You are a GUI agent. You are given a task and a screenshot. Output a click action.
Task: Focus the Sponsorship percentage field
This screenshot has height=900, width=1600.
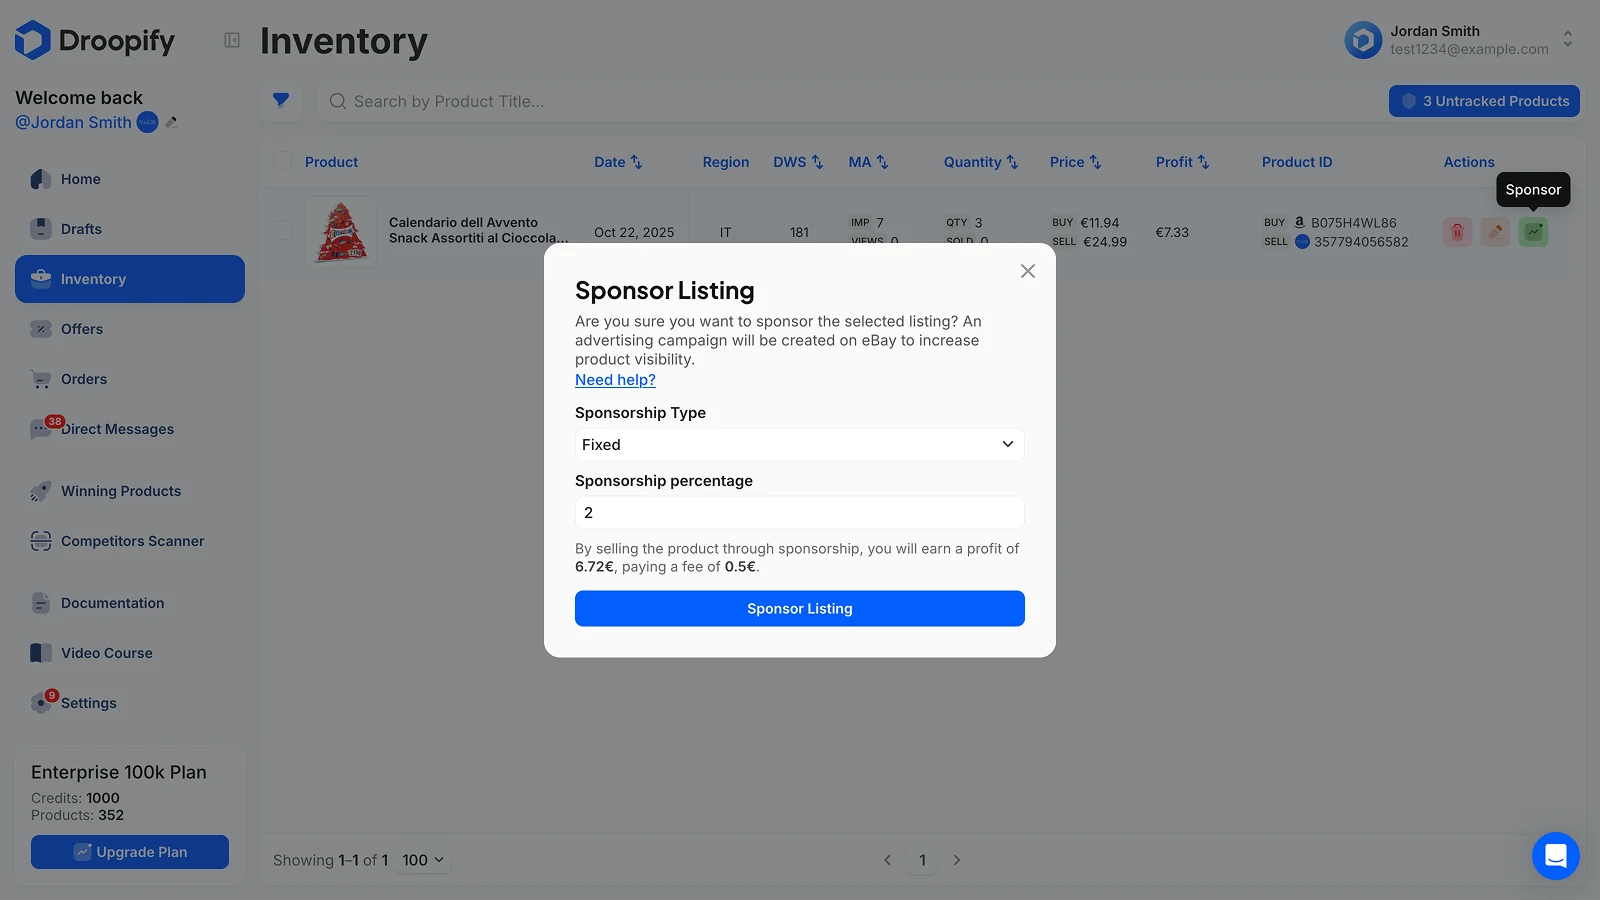799,513
